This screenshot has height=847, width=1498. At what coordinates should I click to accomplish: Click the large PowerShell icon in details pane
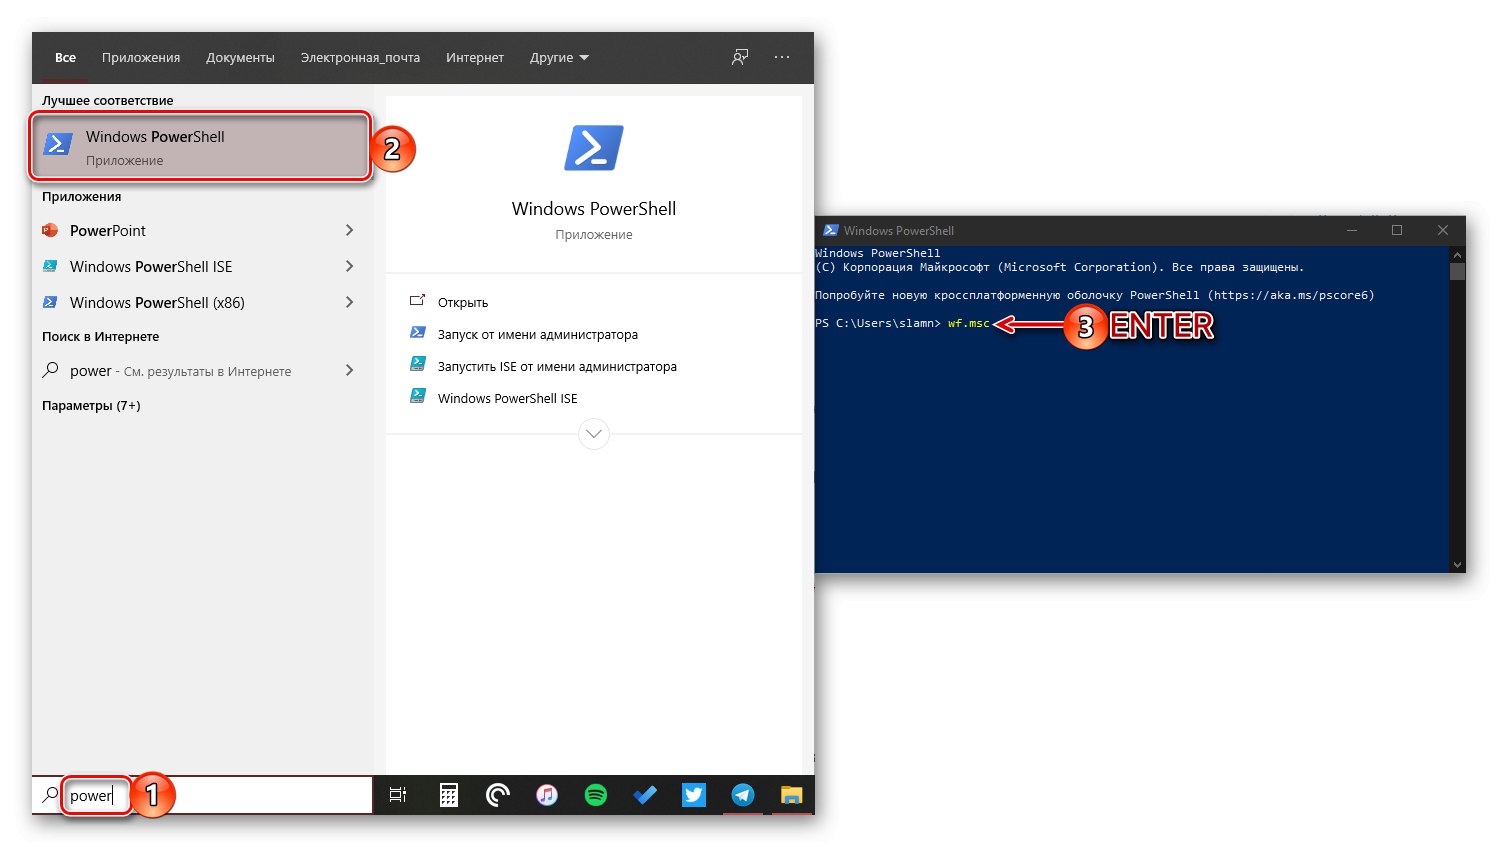coord(594,148)
